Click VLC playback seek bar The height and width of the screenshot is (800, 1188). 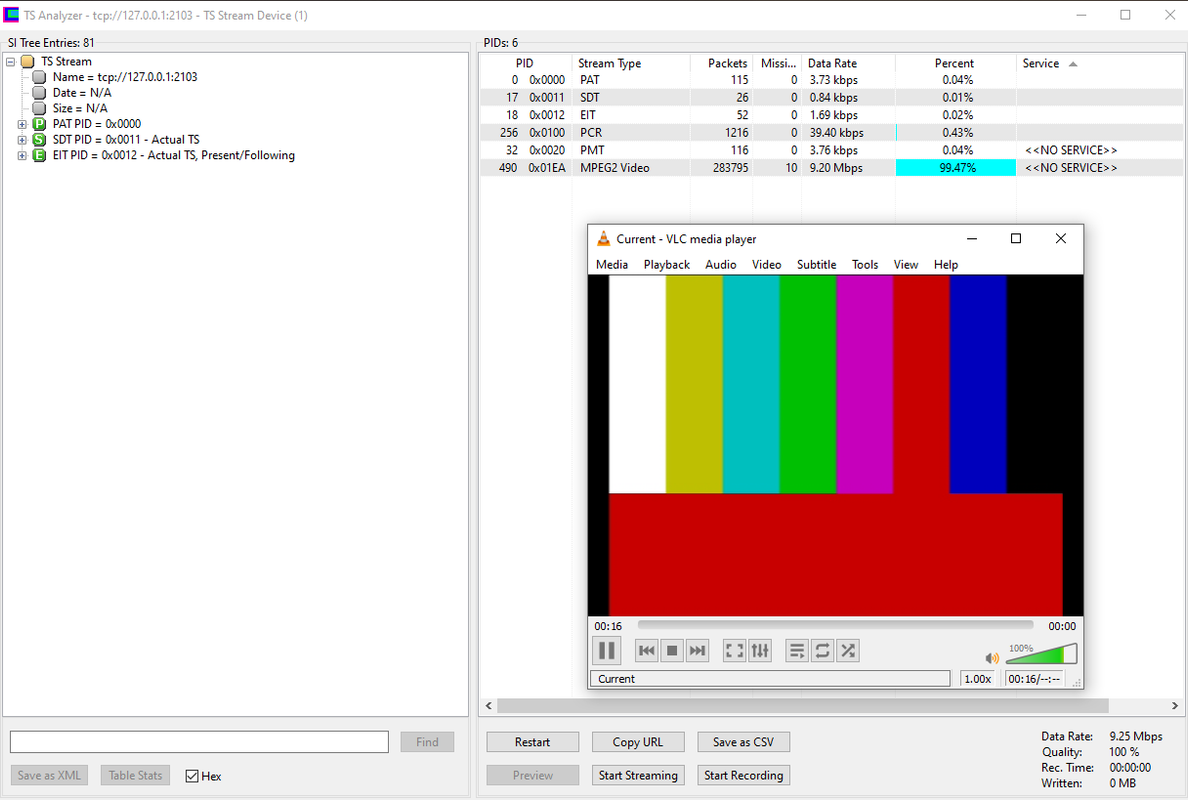835,626
